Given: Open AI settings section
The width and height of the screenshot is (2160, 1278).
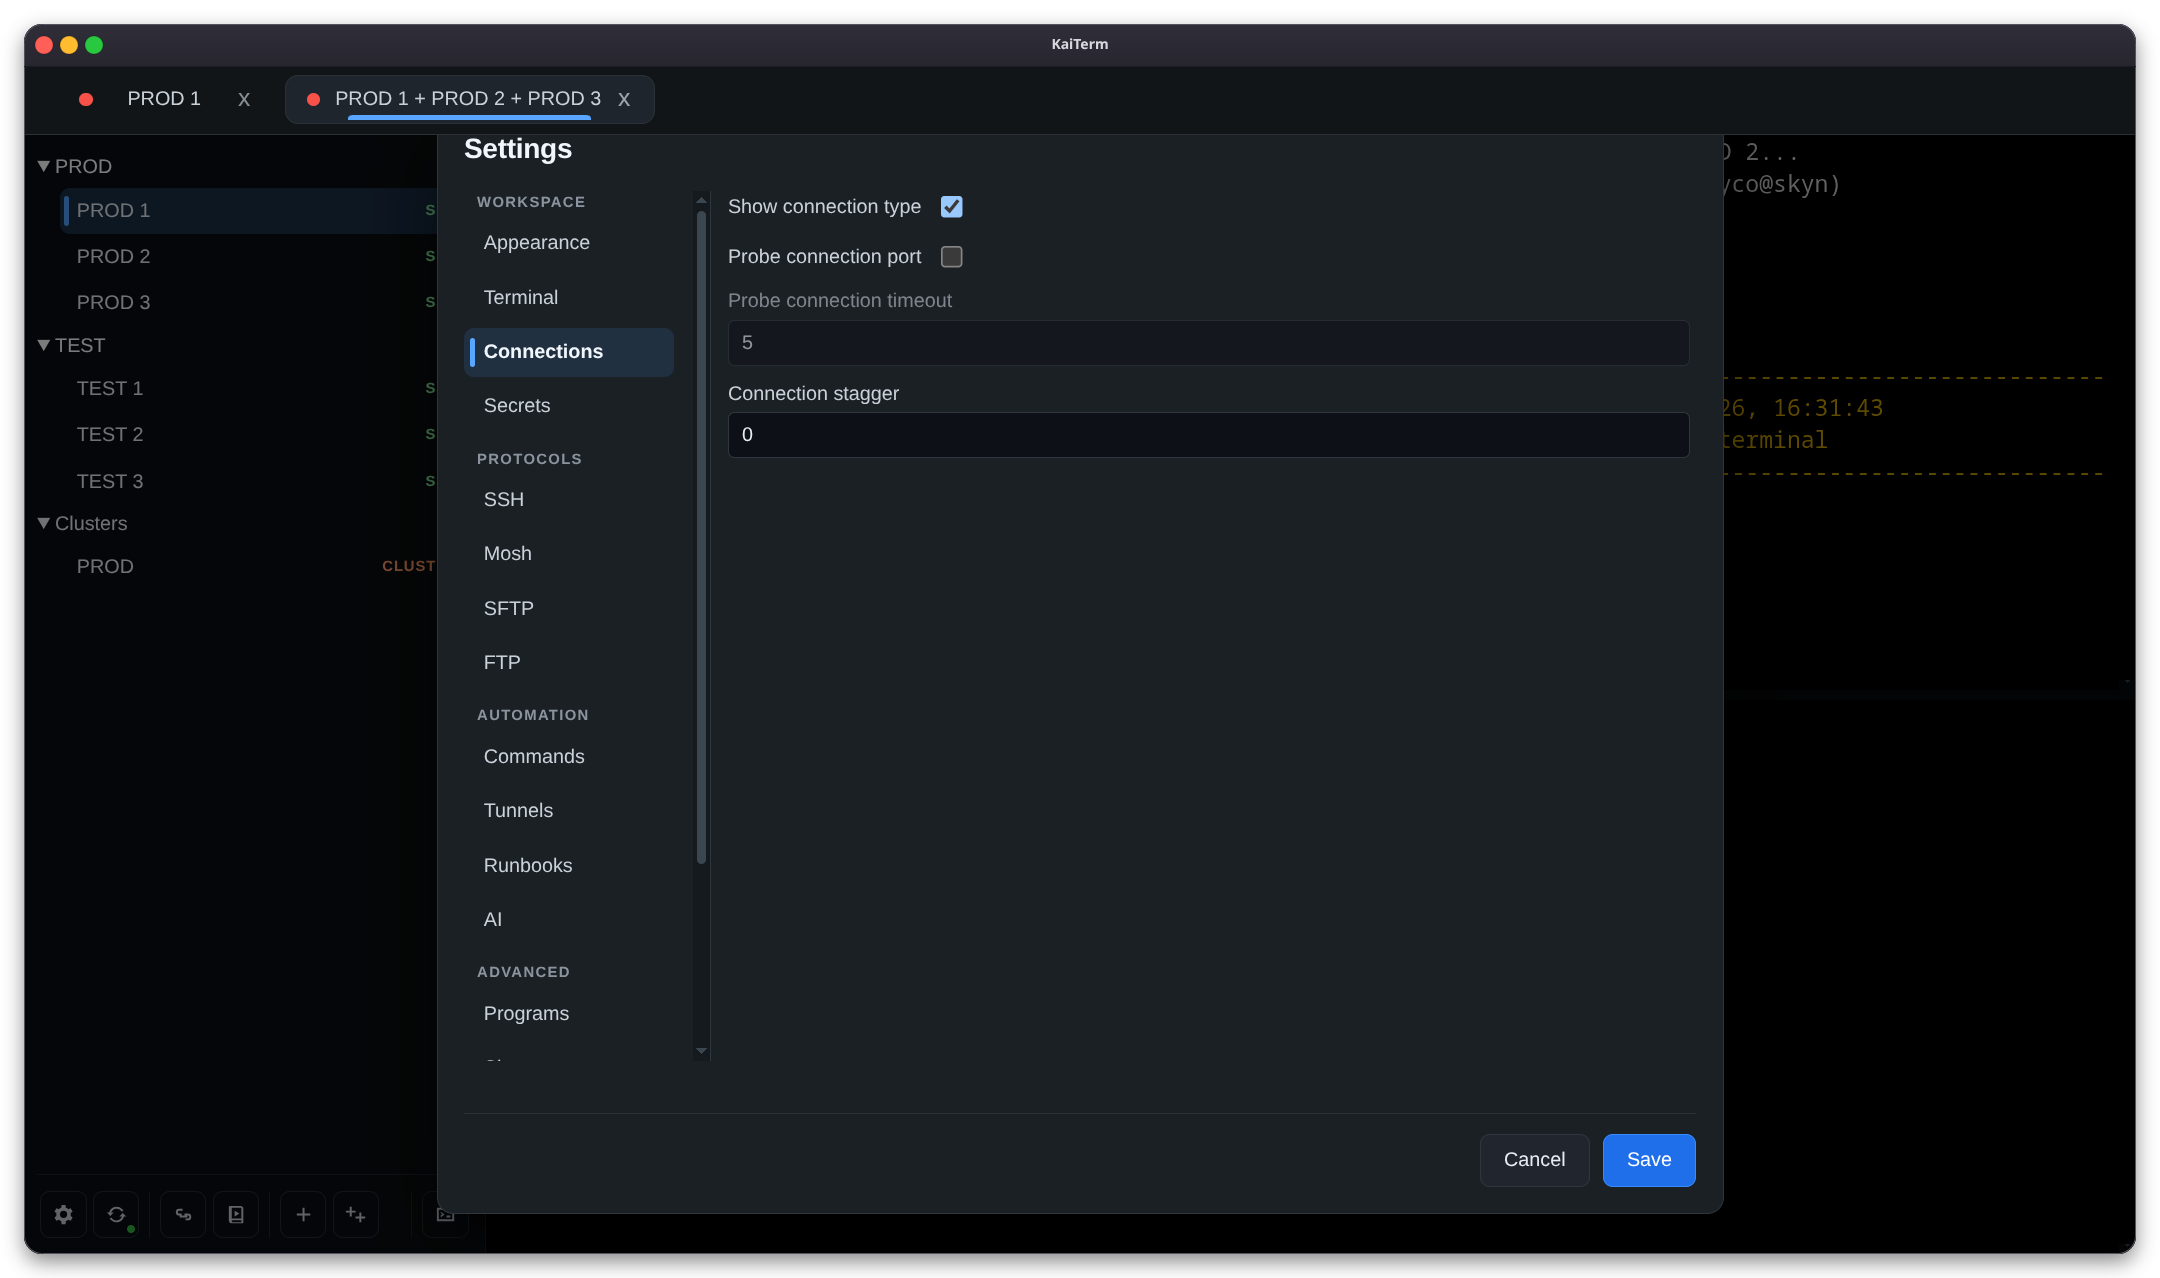Looking at the screenshot, I should pos(569,920).
